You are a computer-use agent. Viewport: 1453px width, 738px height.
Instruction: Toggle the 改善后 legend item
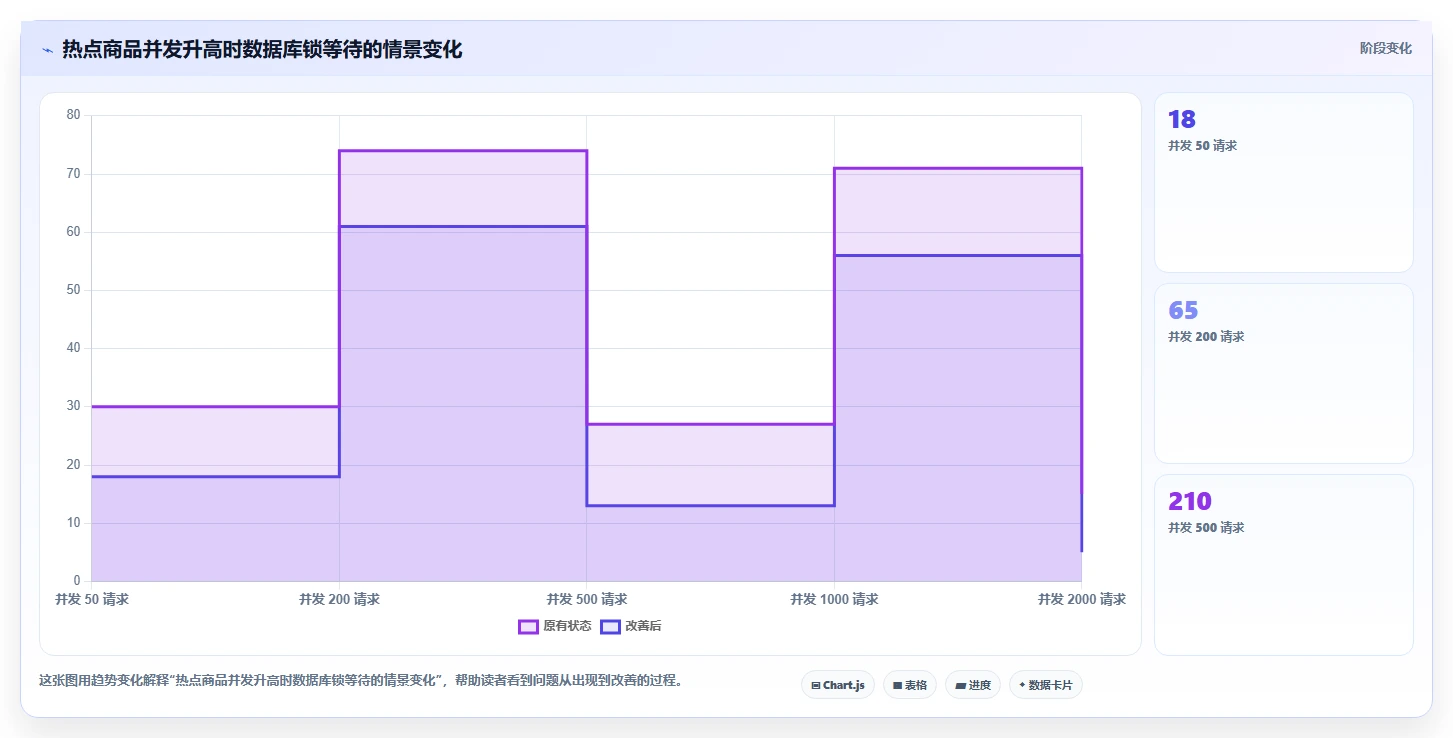tap(631, 626)
